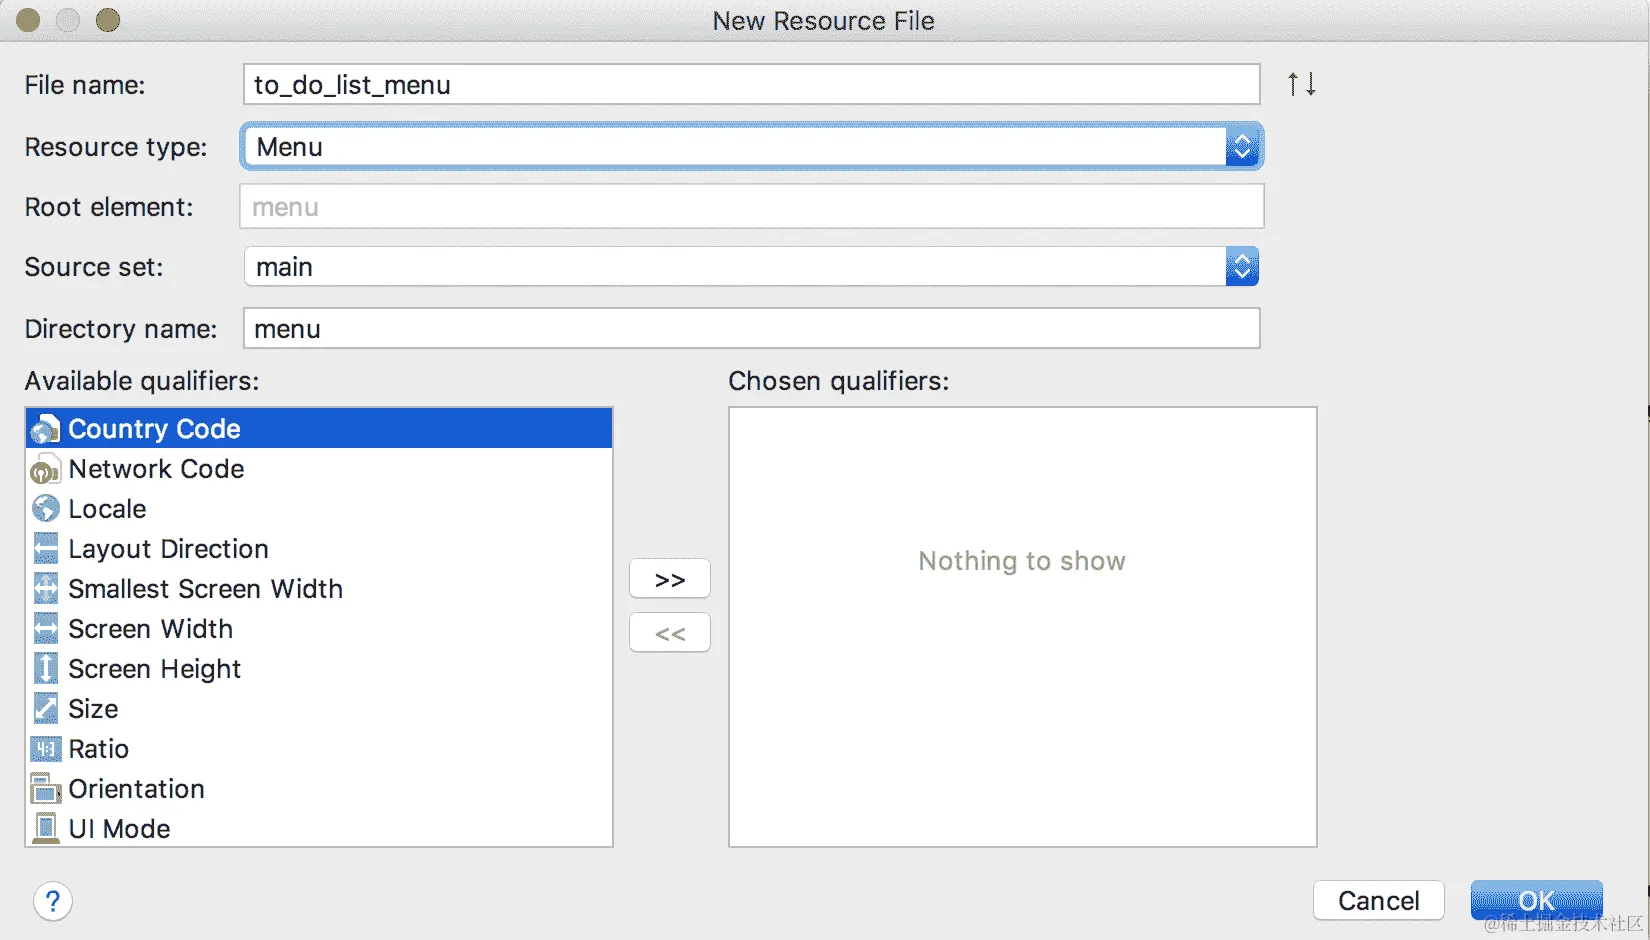The image size is (1650, 940).
Task: Click the Ratio qualifier icon
Action: [46, 749]
